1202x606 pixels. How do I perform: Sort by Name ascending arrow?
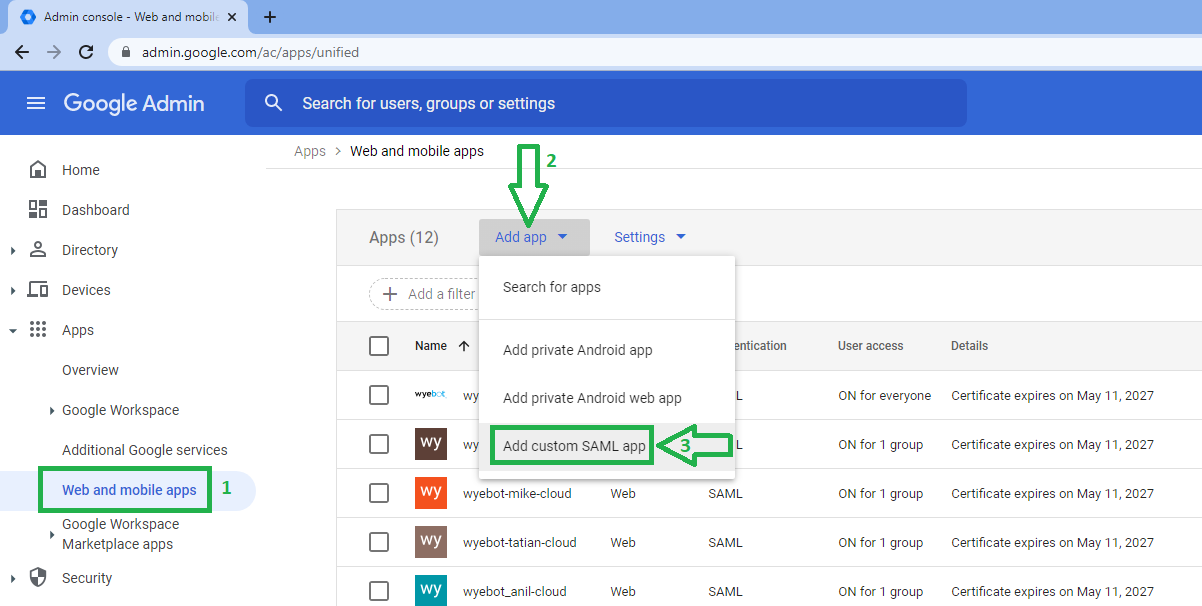[x=464, y=346]
